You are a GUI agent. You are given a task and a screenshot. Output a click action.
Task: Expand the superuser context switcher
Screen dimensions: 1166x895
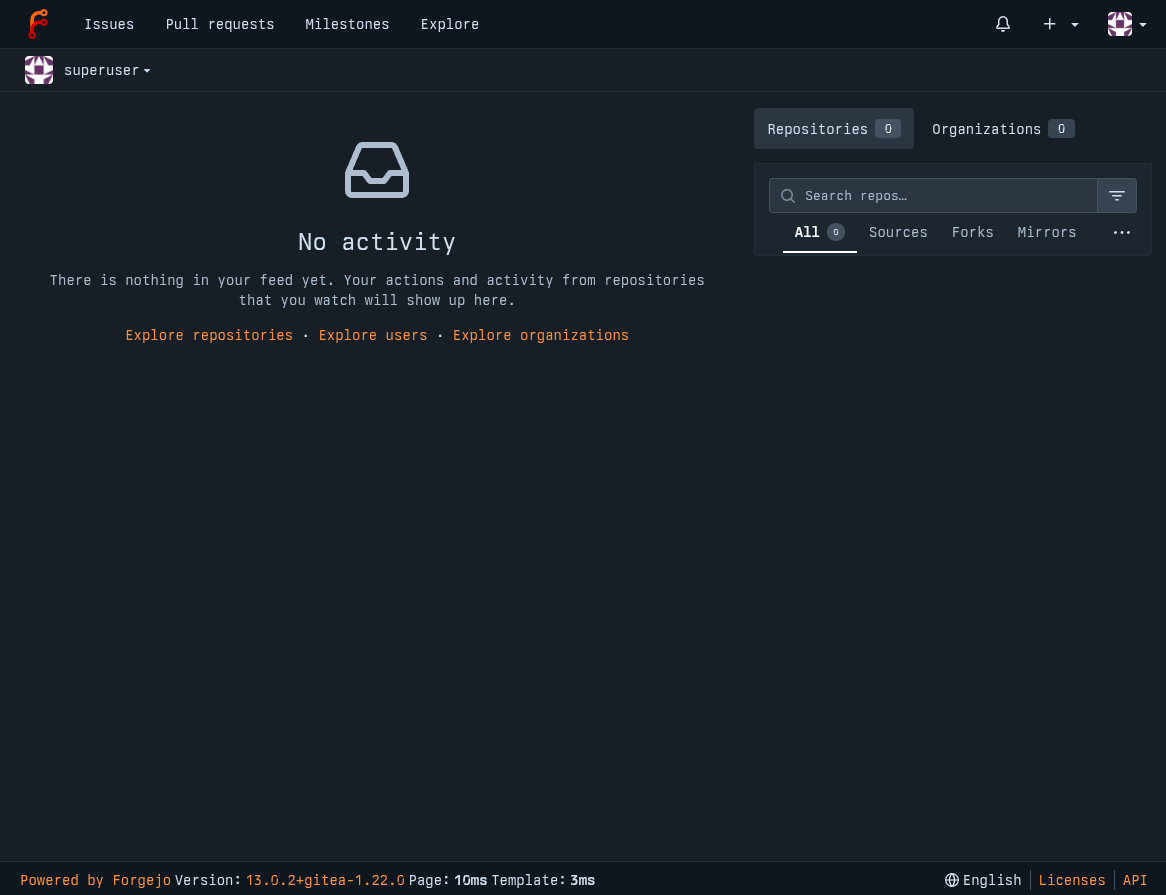tap(107, 70)
